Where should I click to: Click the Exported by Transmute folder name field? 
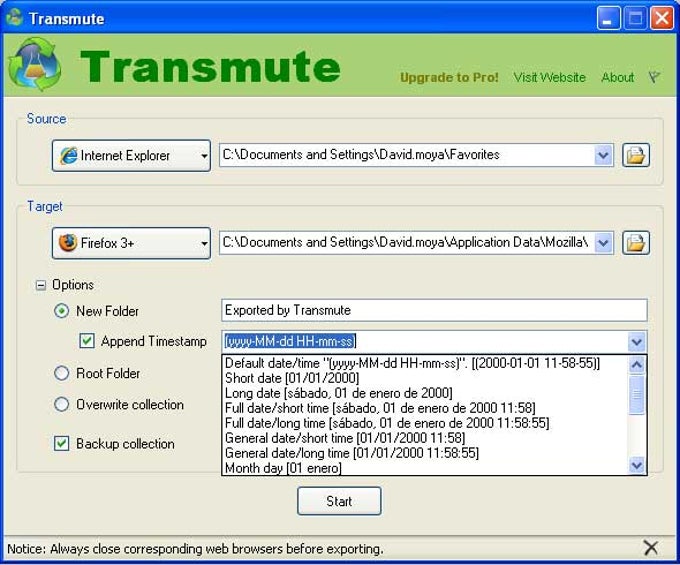click(x=434, y=310)
